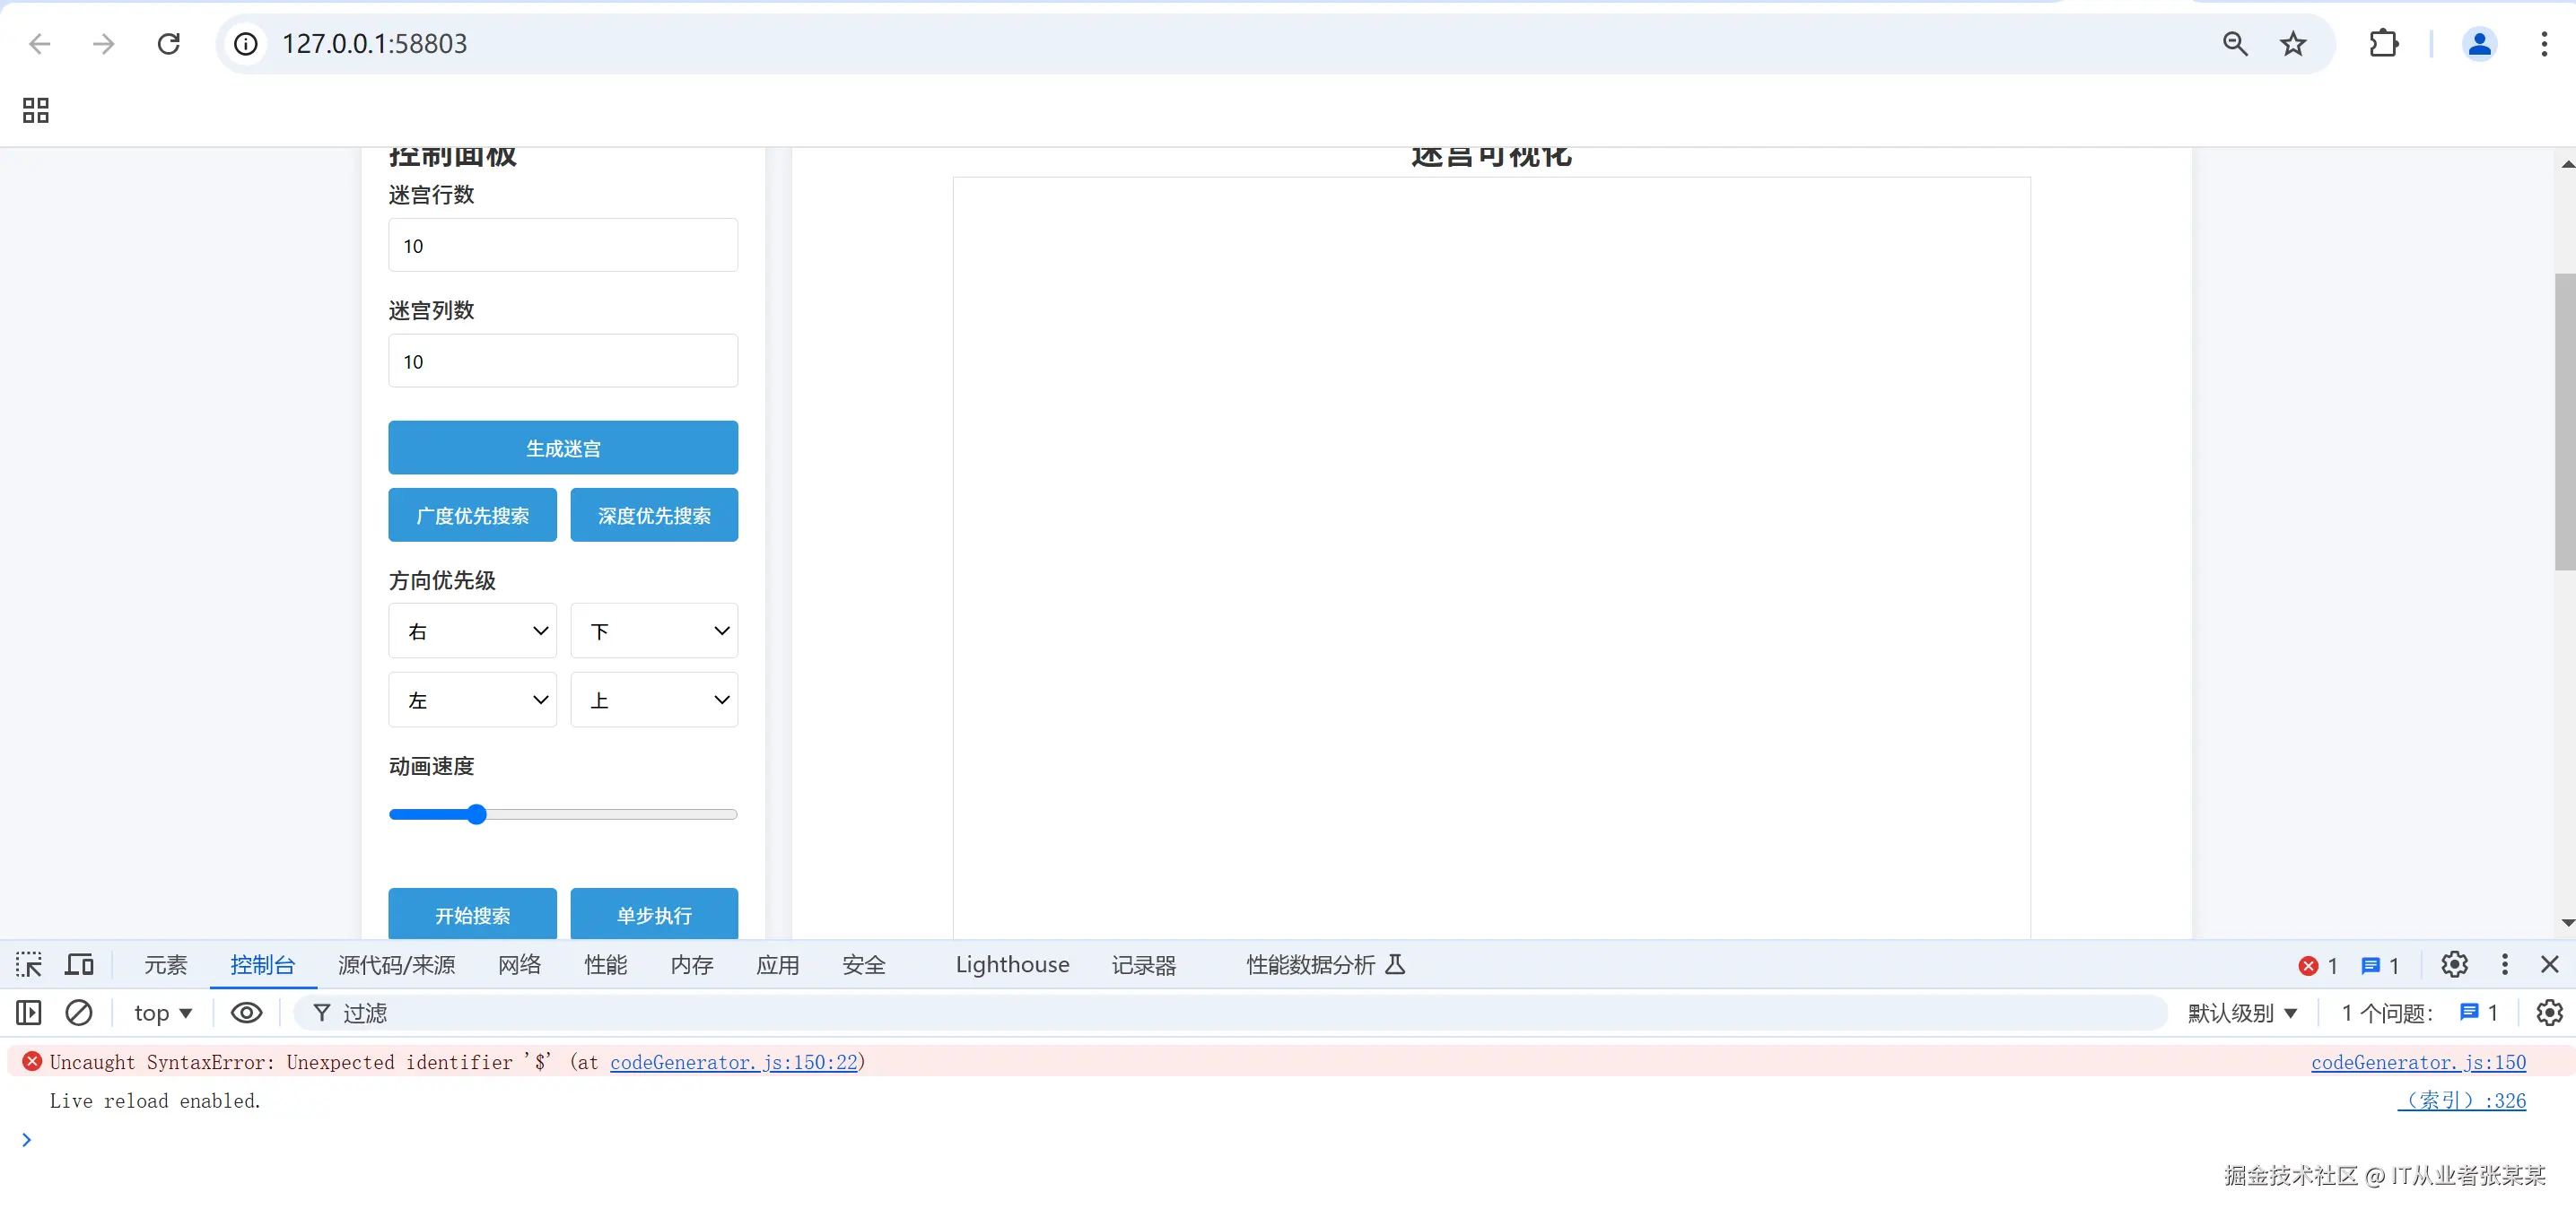
Task: Open the extensions puzzle icon
Action: [x=2383, y=44]
